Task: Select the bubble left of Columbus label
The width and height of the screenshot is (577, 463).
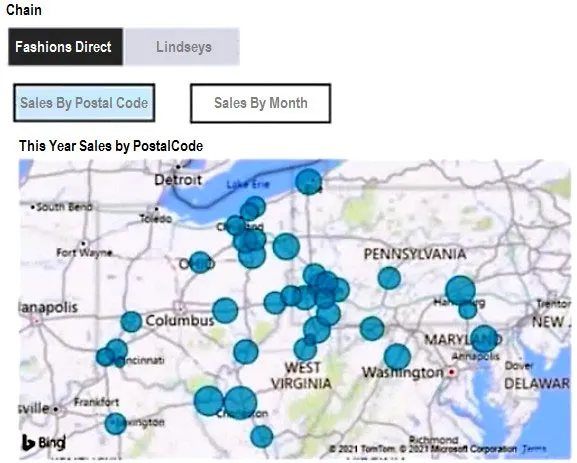Action: pos(131,321)
